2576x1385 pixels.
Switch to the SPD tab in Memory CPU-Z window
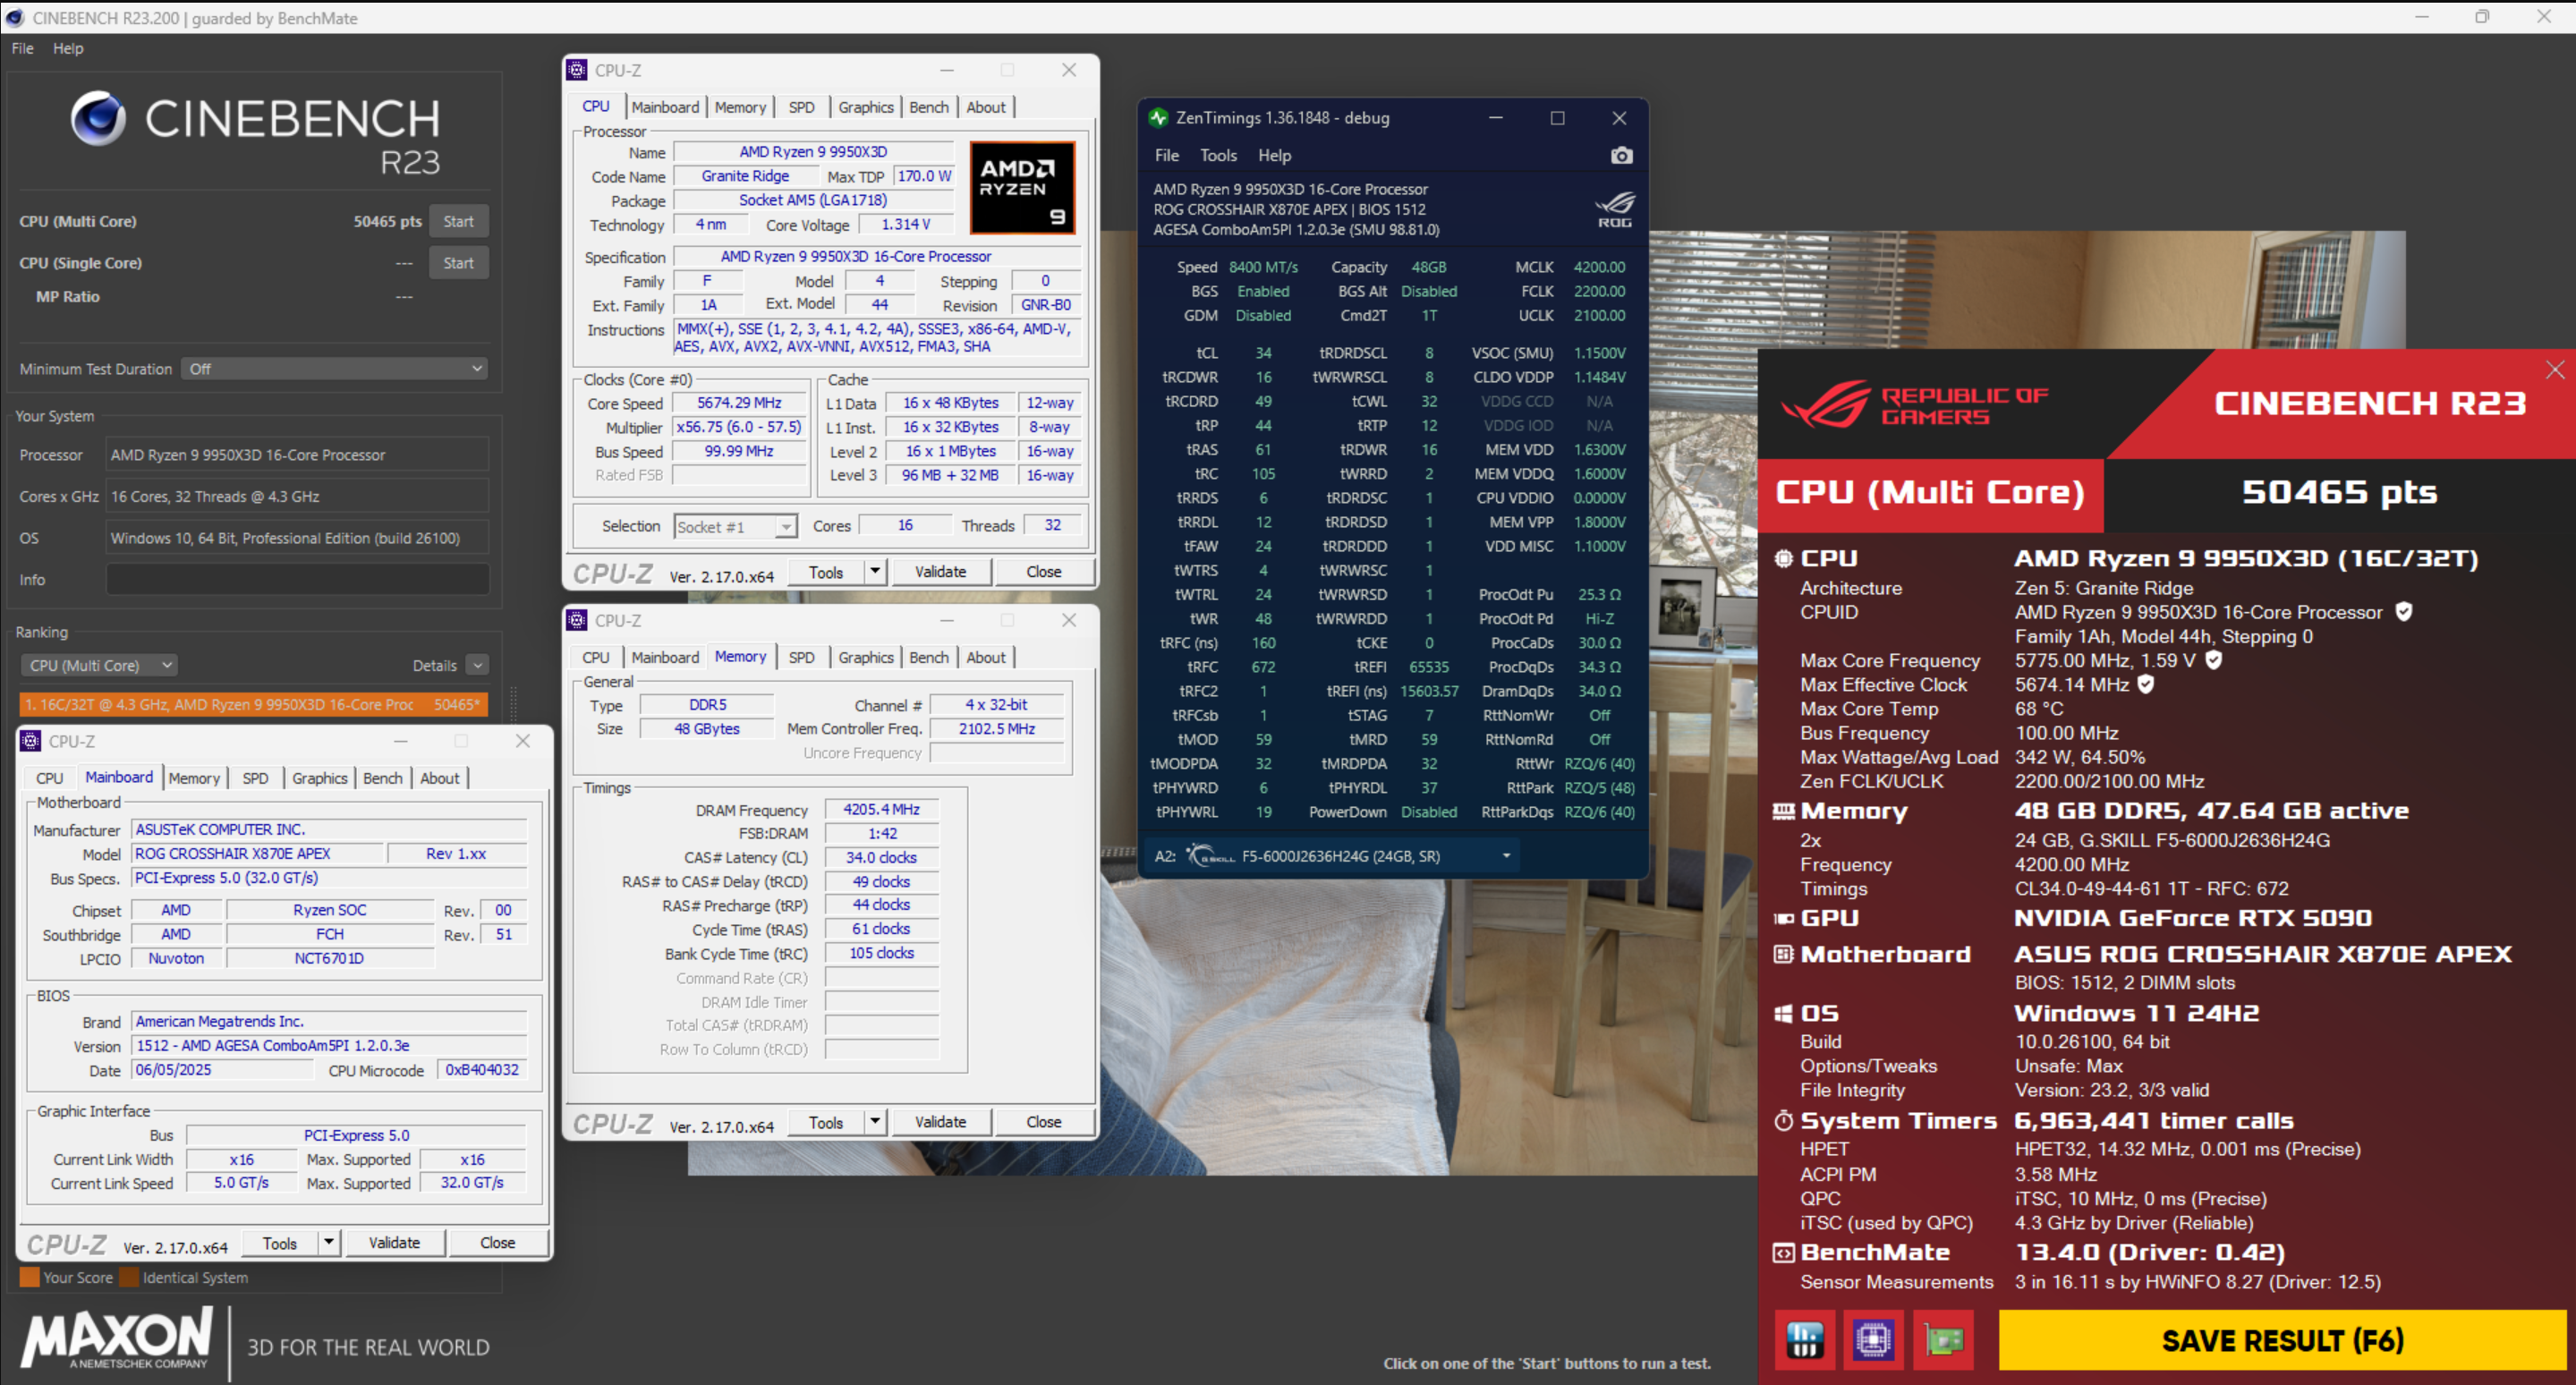[x=801, y=657]
